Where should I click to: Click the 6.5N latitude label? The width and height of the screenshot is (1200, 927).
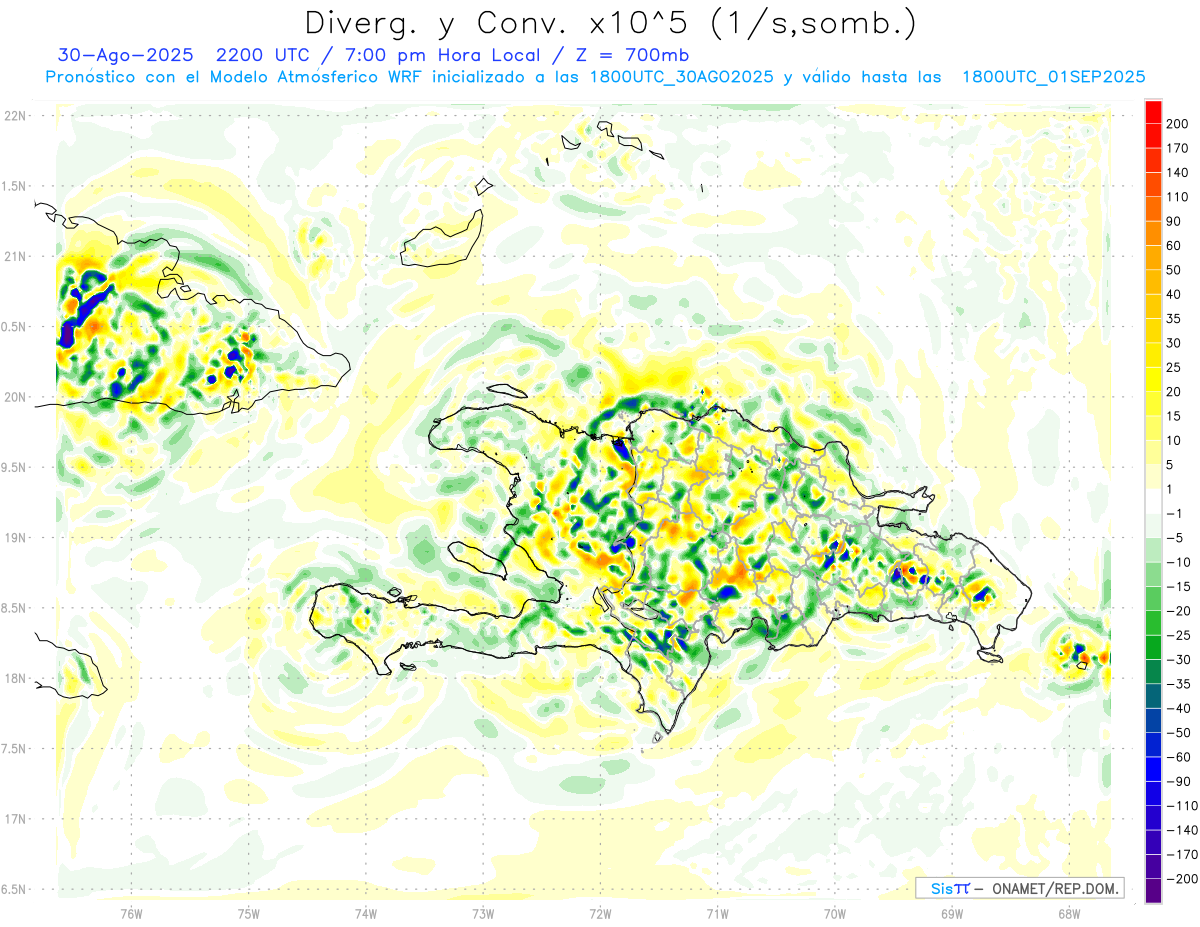coord(15,889)
